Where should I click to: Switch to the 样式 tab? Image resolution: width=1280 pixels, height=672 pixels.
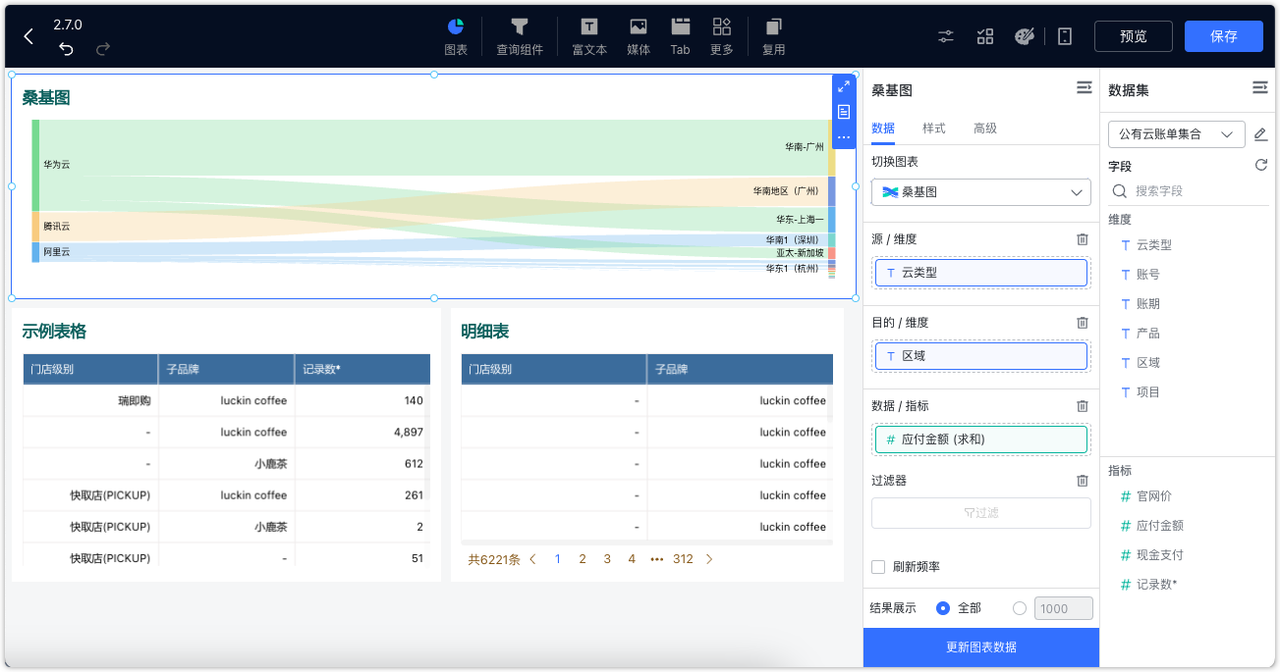[933, 128]
